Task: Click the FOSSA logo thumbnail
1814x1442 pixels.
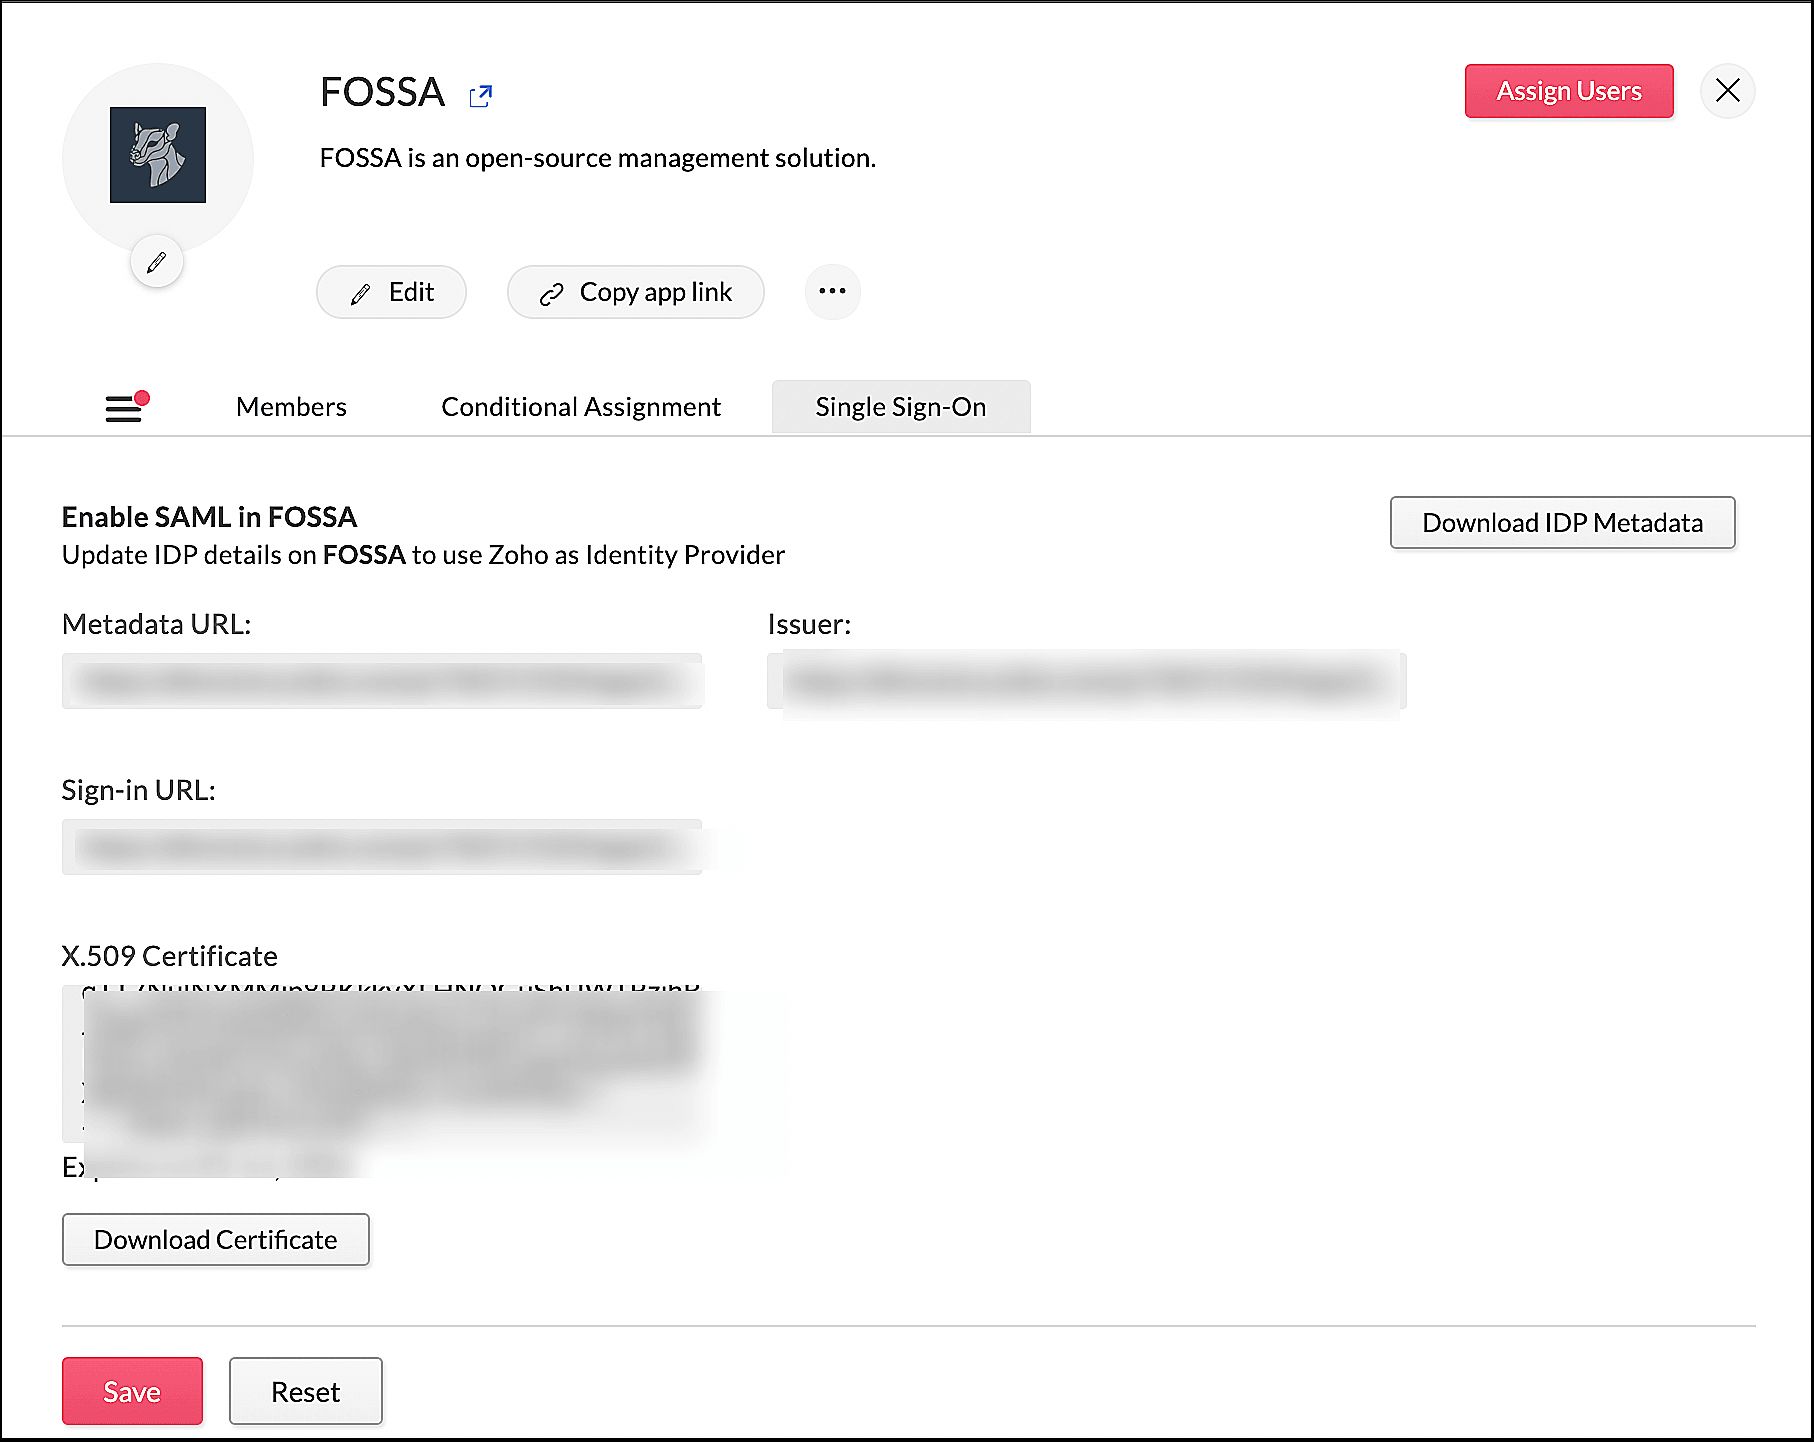Action: [158, 155]
